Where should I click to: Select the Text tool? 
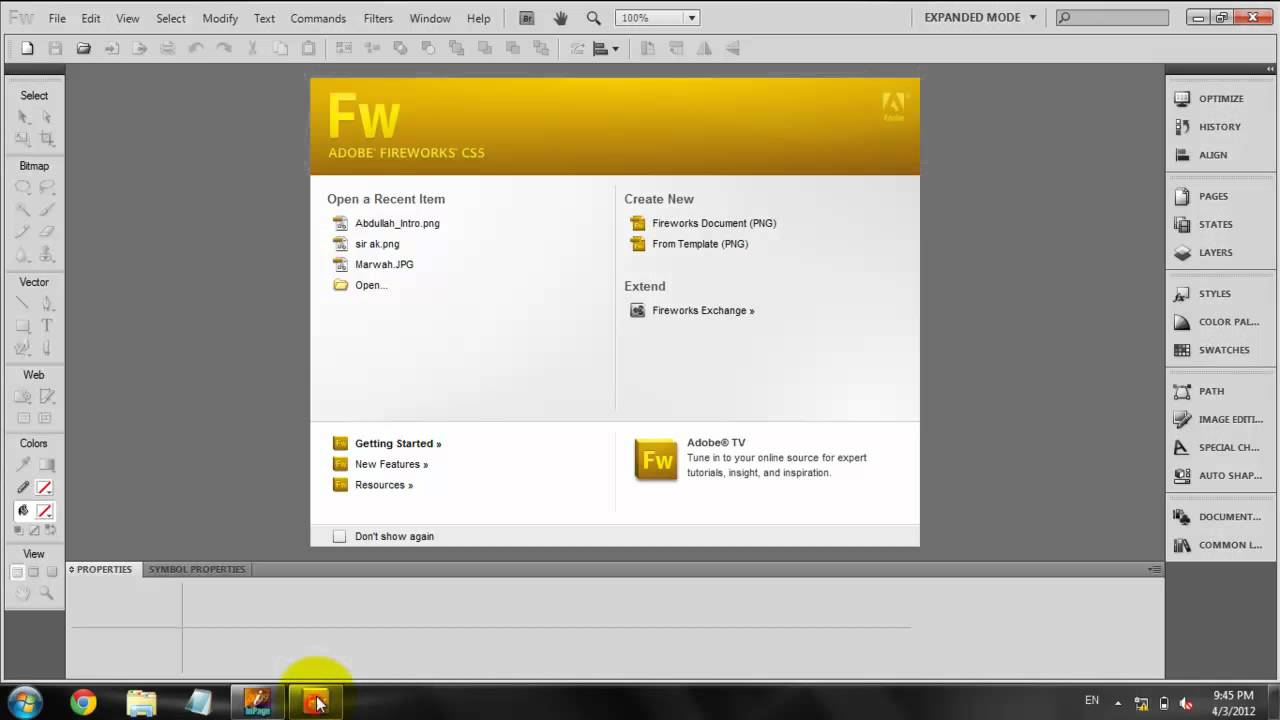46,326
